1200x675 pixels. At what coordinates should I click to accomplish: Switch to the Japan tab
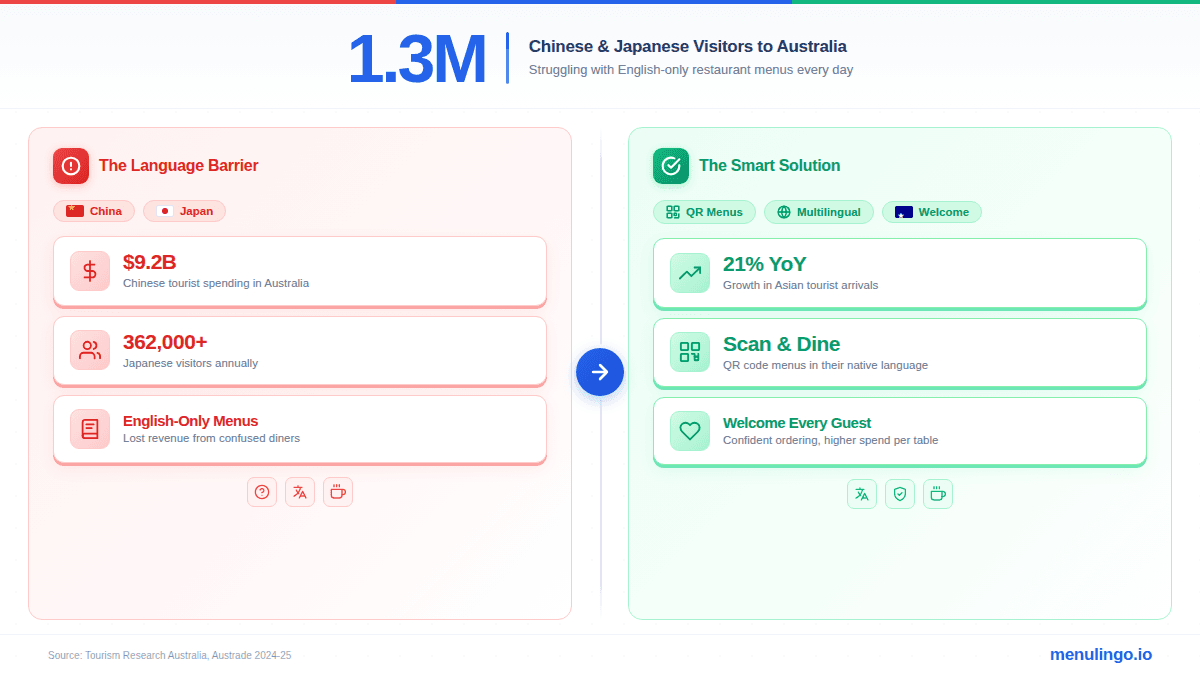tap(184, 211)
